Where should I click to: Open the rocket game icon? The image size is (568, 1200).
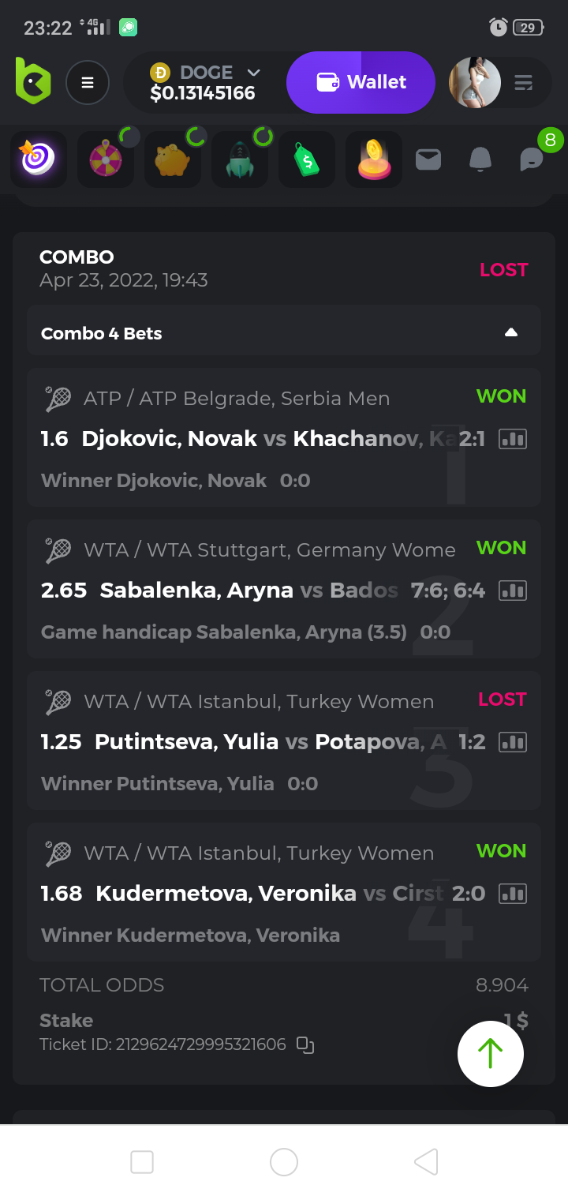(x=239, y=159)
